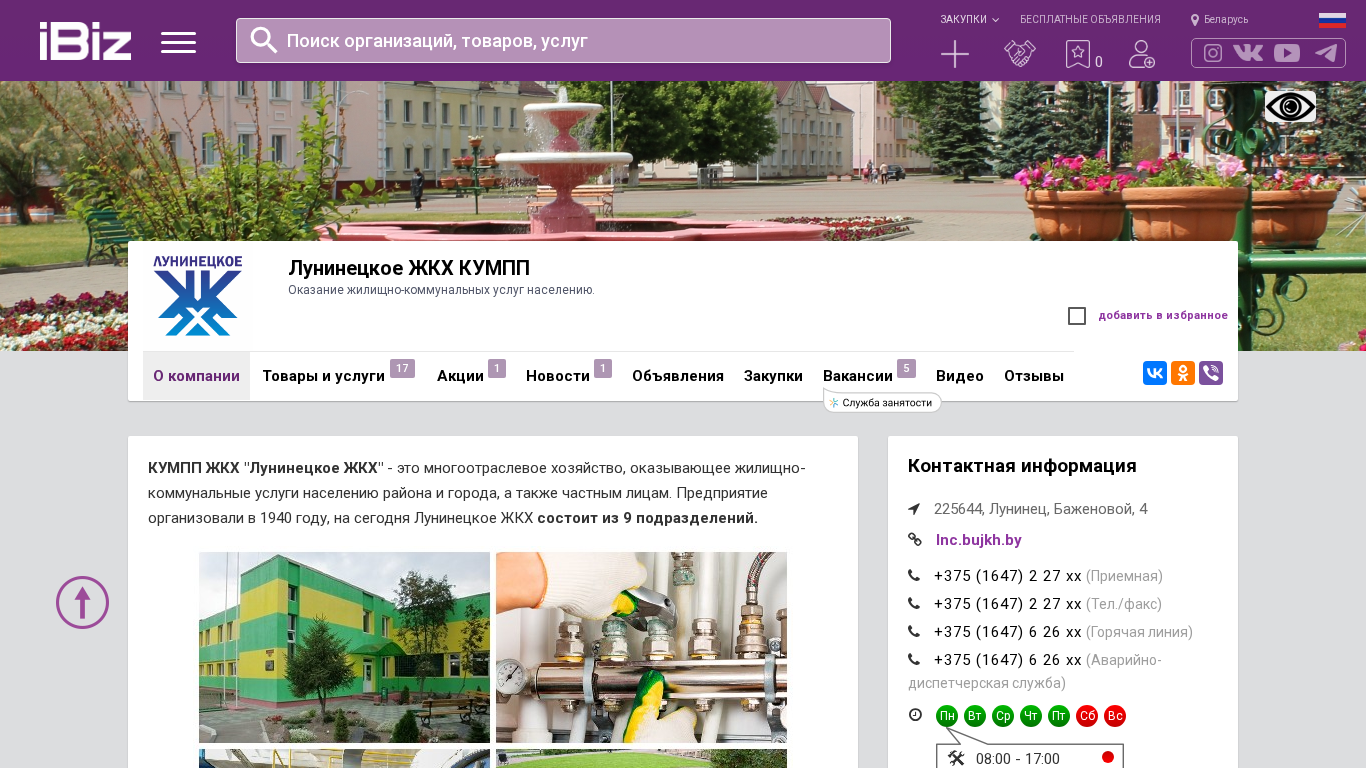Switch language via Russian flag

click(x=1332, y=20)
